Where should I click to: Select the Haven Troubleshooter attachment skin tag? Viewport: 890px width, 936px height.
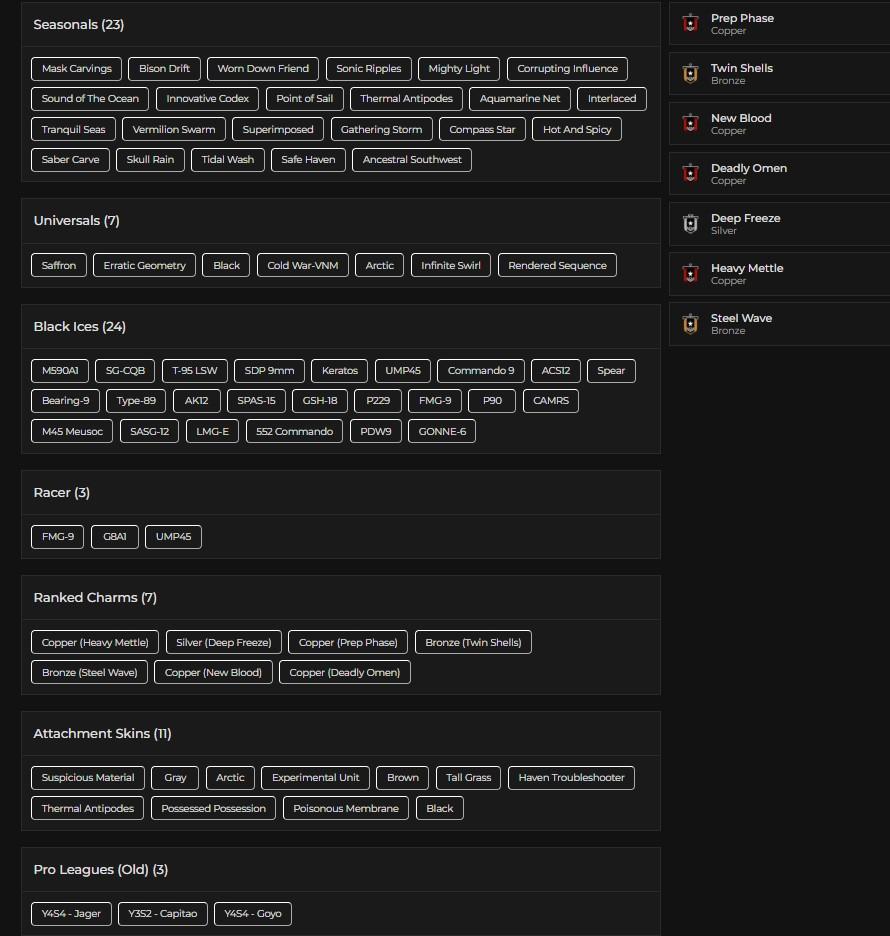point(571,778)
